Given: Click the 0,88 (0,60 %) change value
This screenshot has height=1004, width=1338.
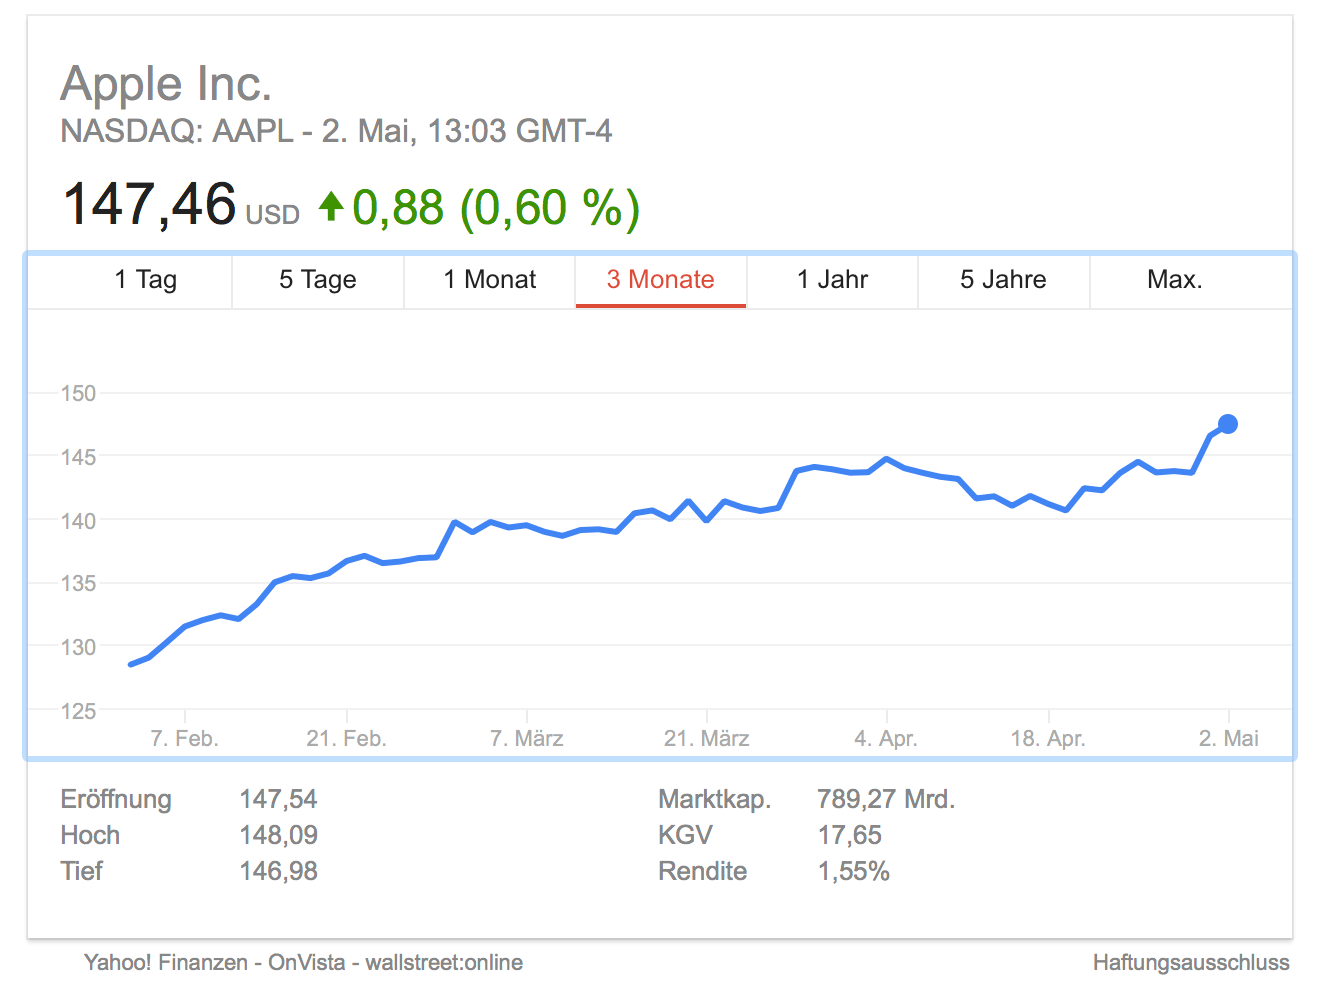Looking at the screenshot, I should (x=496, y=208).
